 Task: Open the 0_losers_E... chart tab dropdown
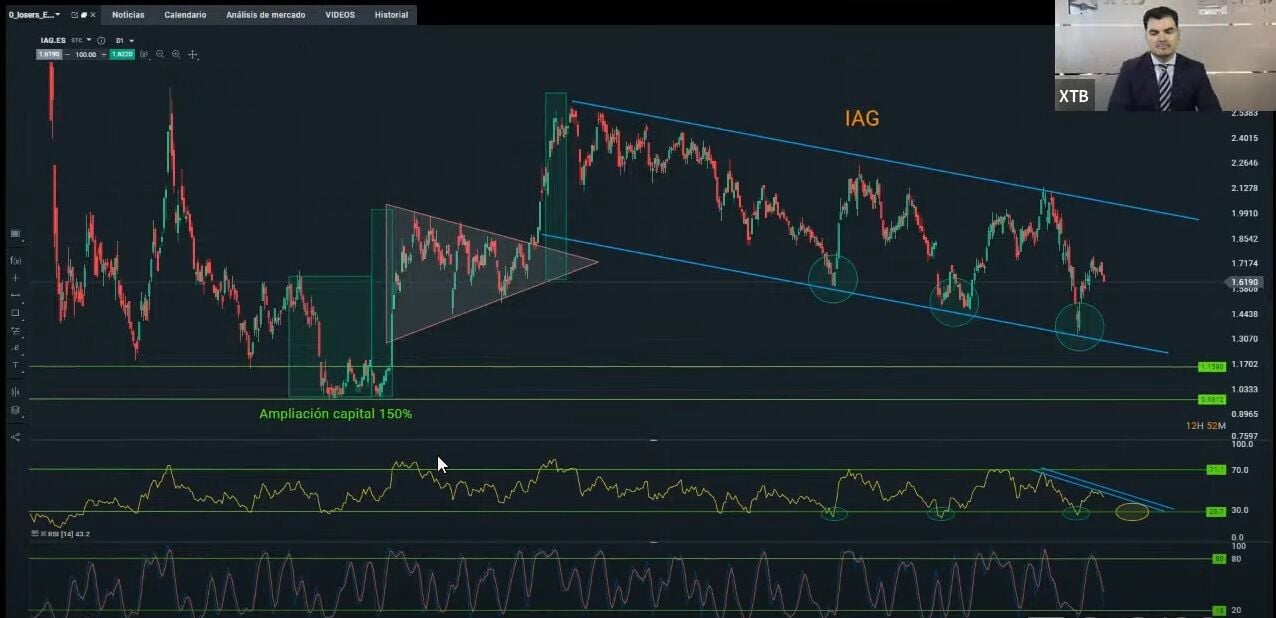[58, 15]
